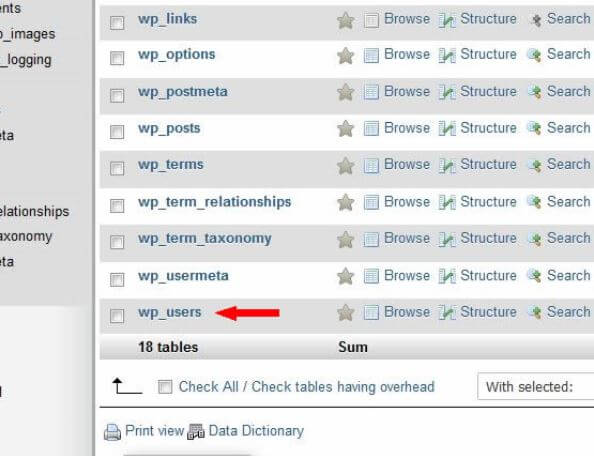Click Browse text for wp_terms
594x456 pixels.
pyautogui.click(x=407, y=165)
